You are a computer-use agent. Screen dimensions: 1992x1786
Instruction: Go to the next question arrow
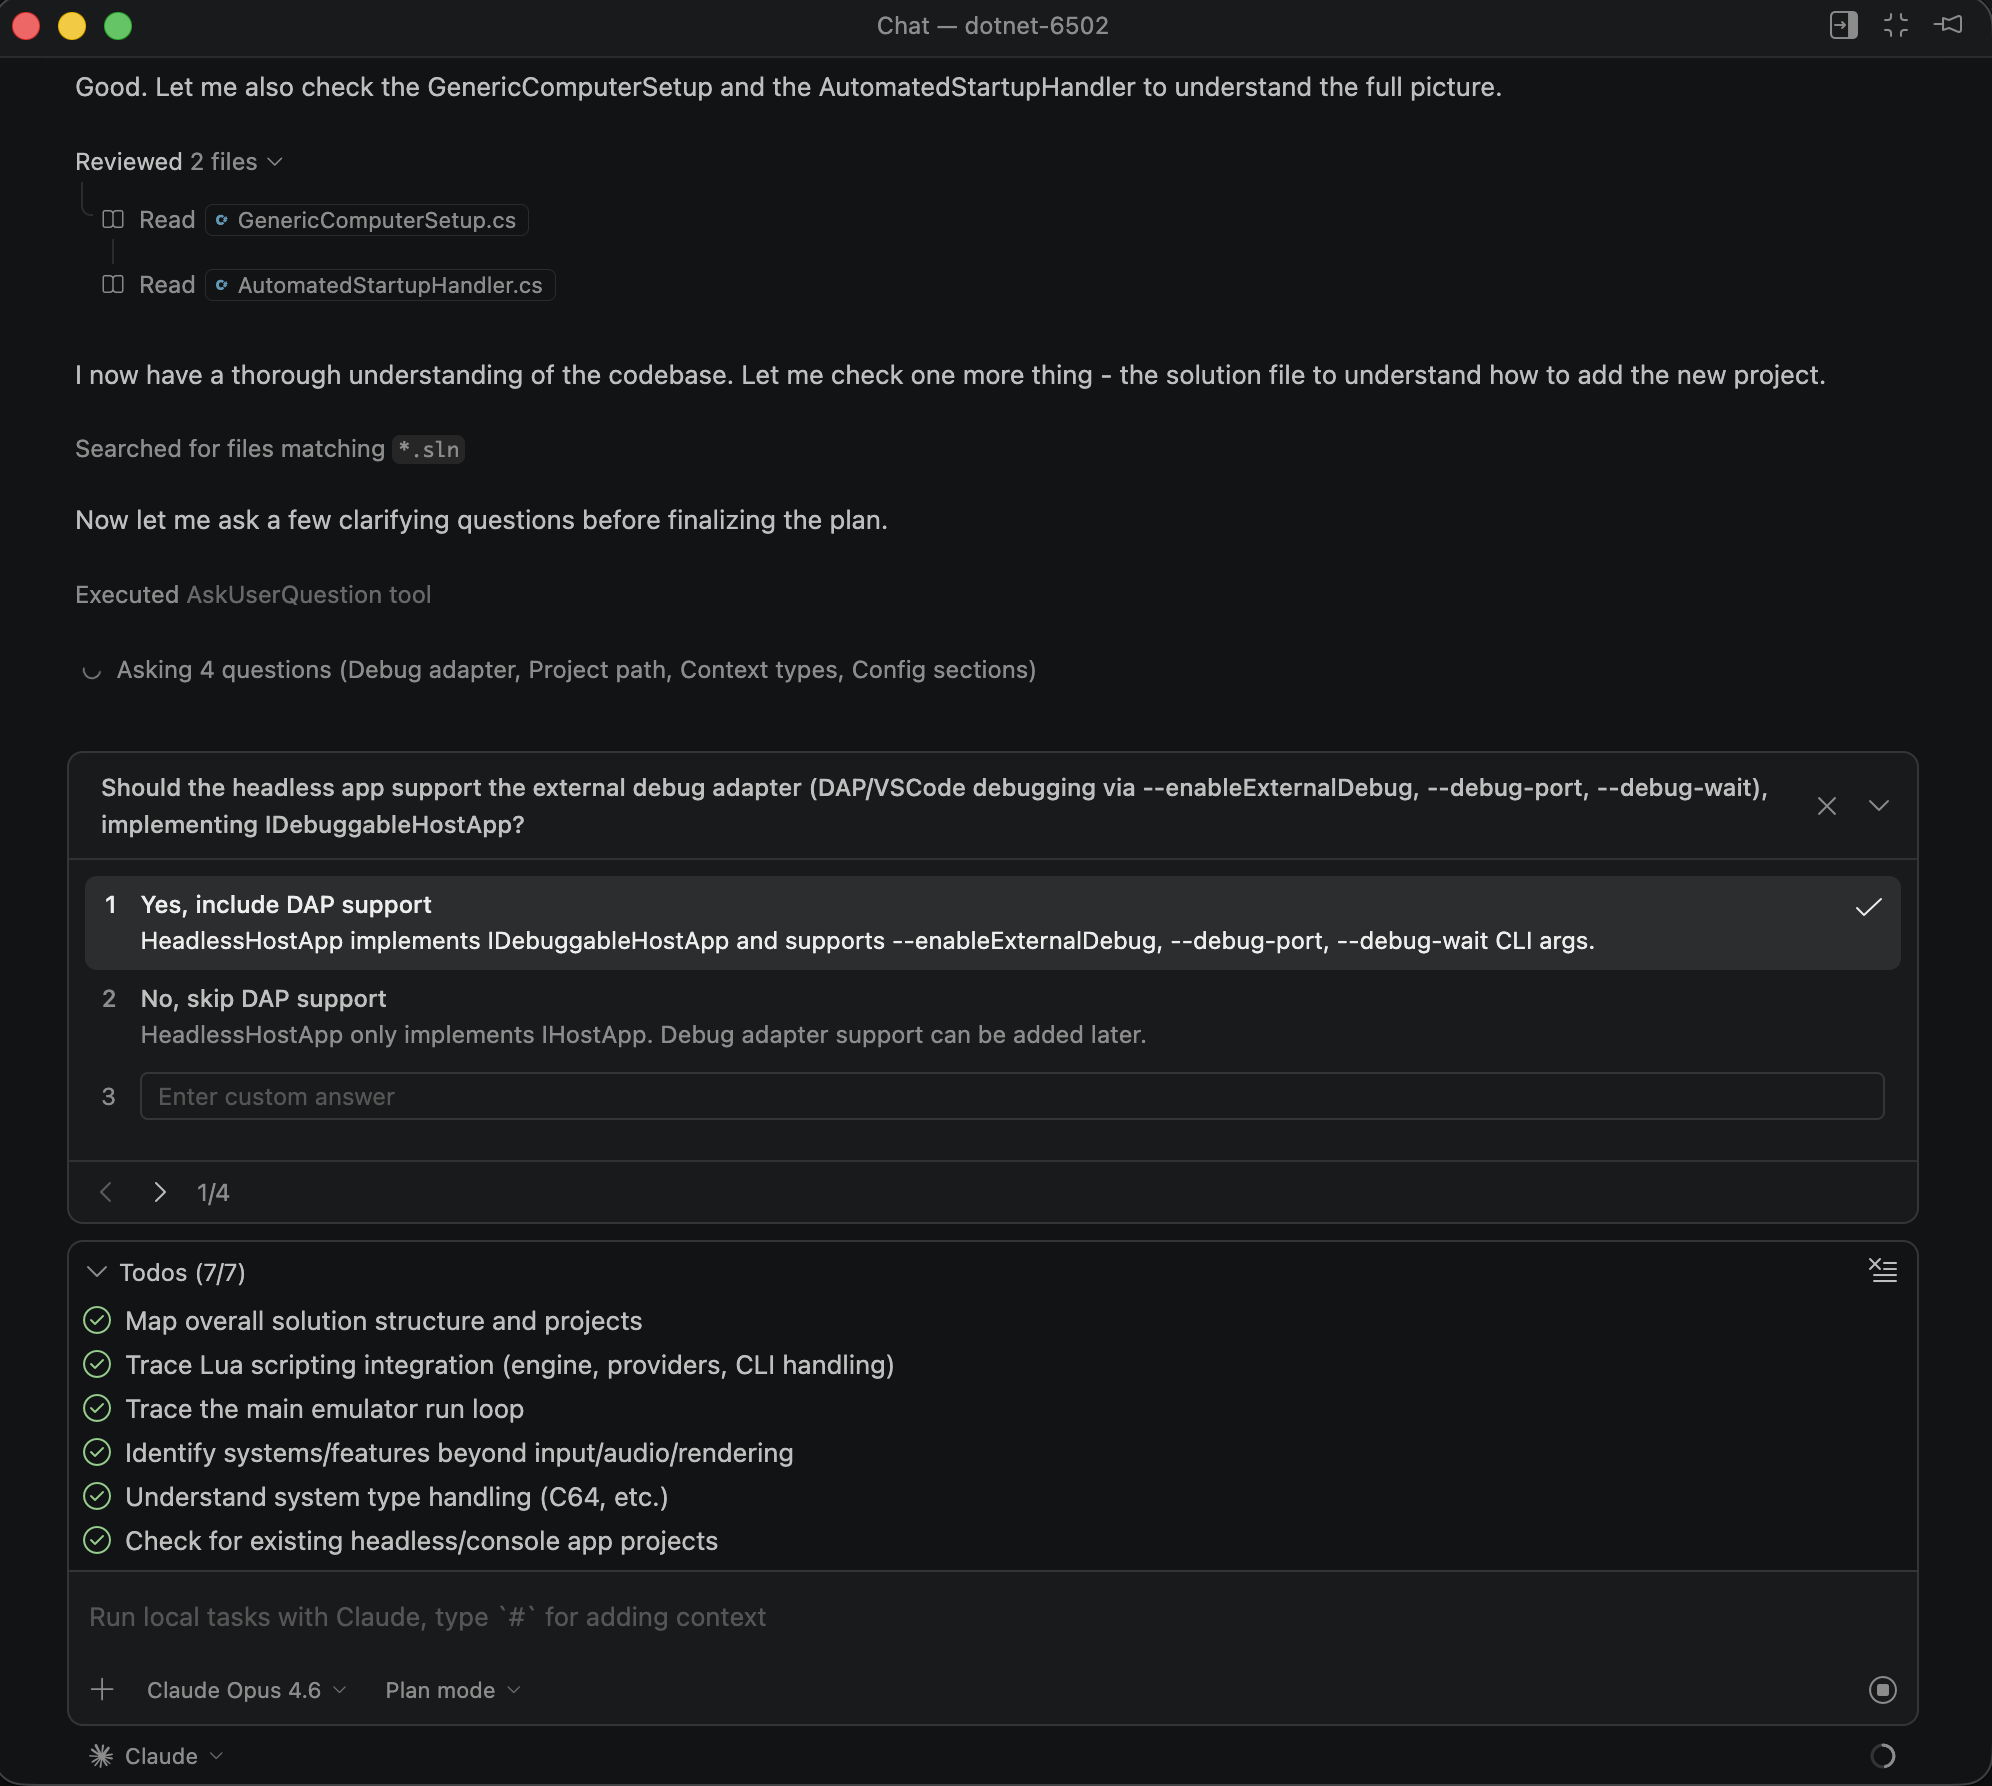(x=160, y=1192)
